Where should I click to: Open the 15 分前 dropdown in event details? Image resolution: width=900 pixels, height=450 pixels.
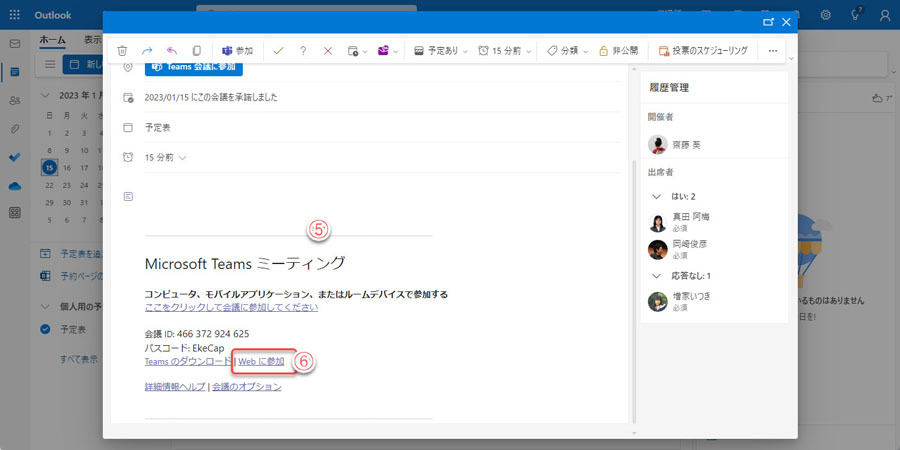[165, 157]
